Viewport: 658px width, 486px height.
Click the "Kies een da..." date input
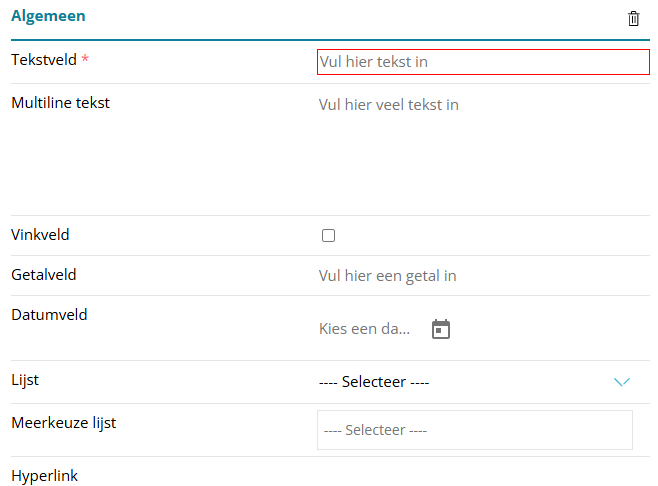[x=365, y=329]
